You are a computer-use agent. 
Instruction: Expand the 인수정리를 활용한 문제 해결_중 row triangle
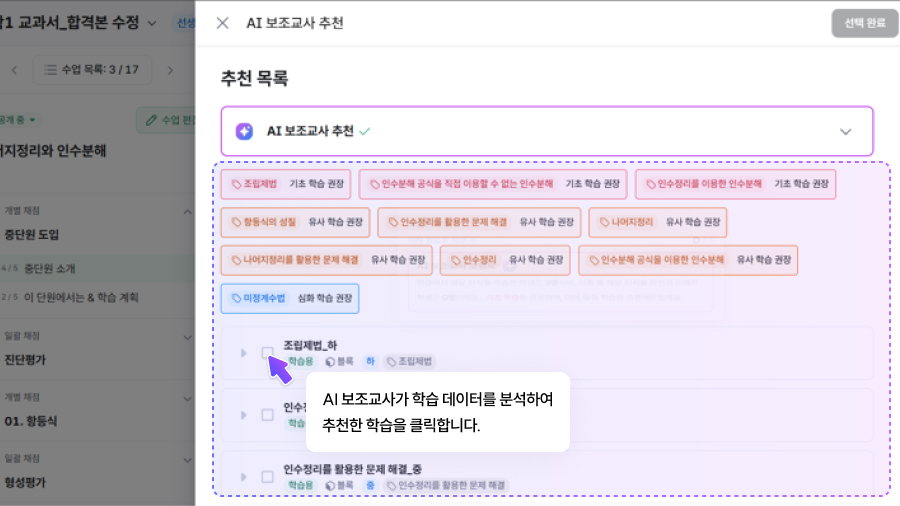pos(243,476)
